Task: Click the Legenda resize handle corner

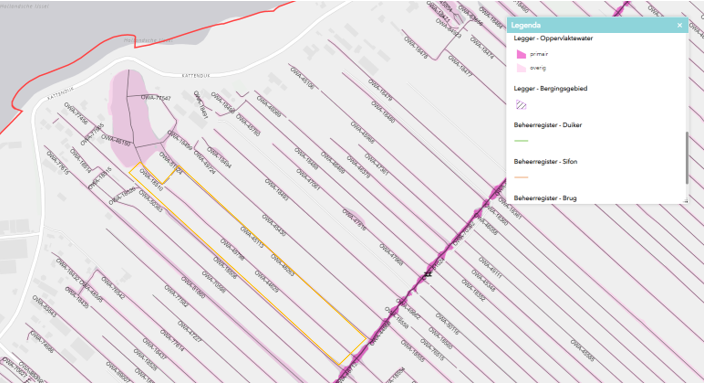Action: [x=685, y=201]
